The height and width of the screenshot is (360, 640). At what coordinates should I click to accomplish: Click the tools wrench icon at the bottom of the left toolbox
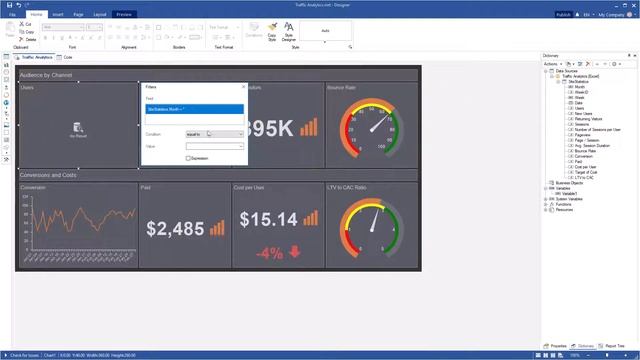6,160
